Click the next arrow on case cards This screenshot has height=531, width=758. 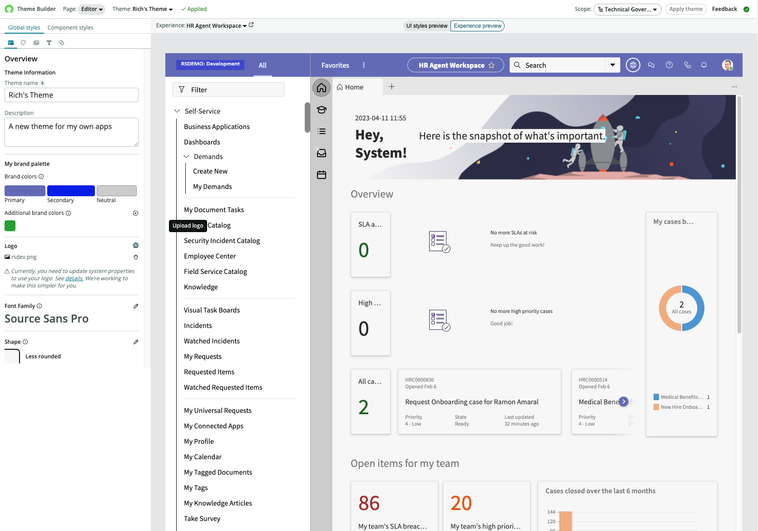tap(624, 401)
